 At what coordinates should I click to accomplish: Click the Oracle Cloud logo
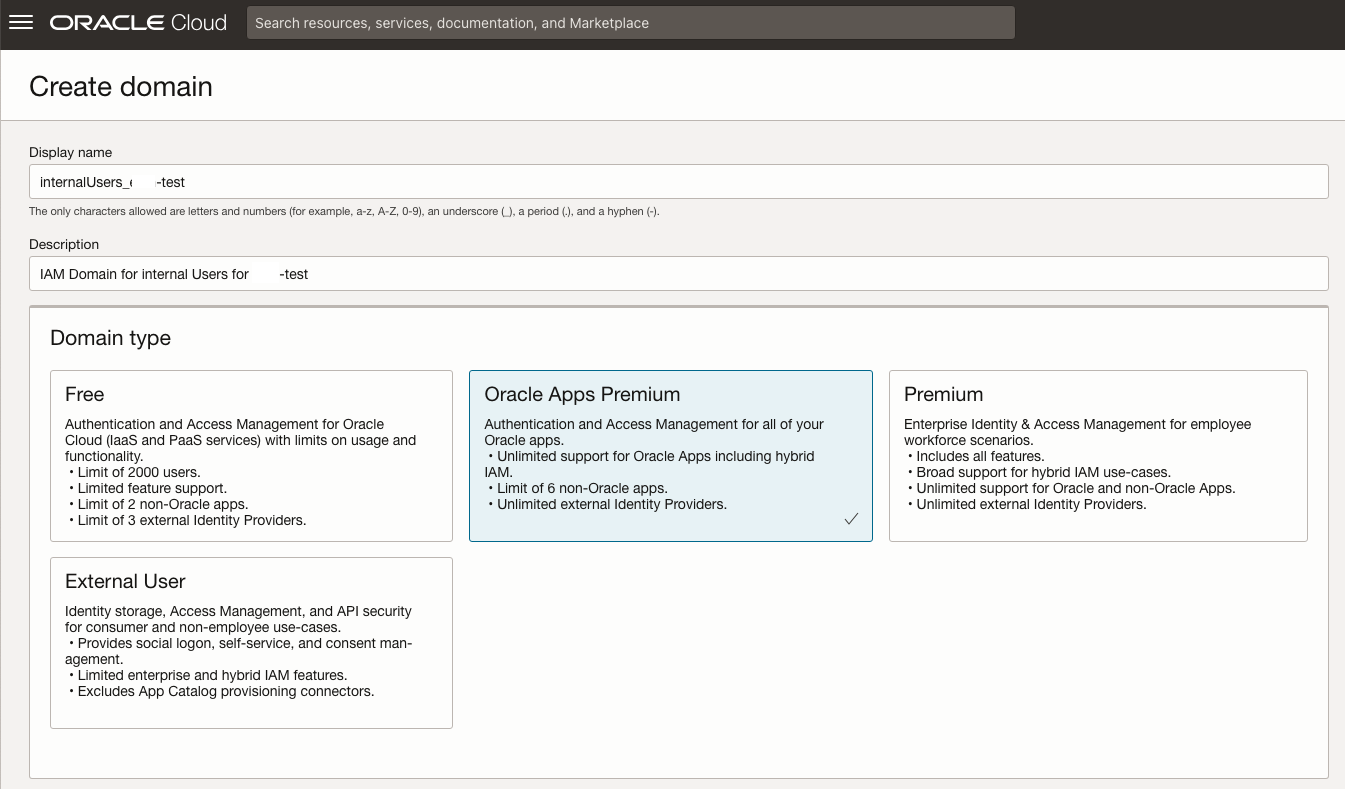(137, 22)
